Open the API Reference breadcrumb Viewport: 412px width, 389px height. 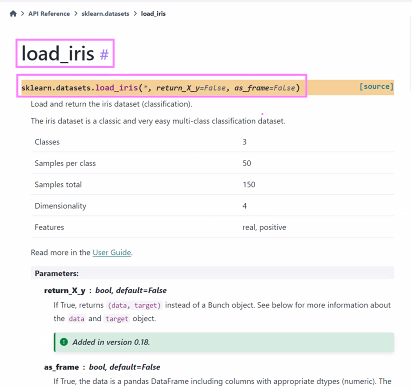click(x=49, y=14)
